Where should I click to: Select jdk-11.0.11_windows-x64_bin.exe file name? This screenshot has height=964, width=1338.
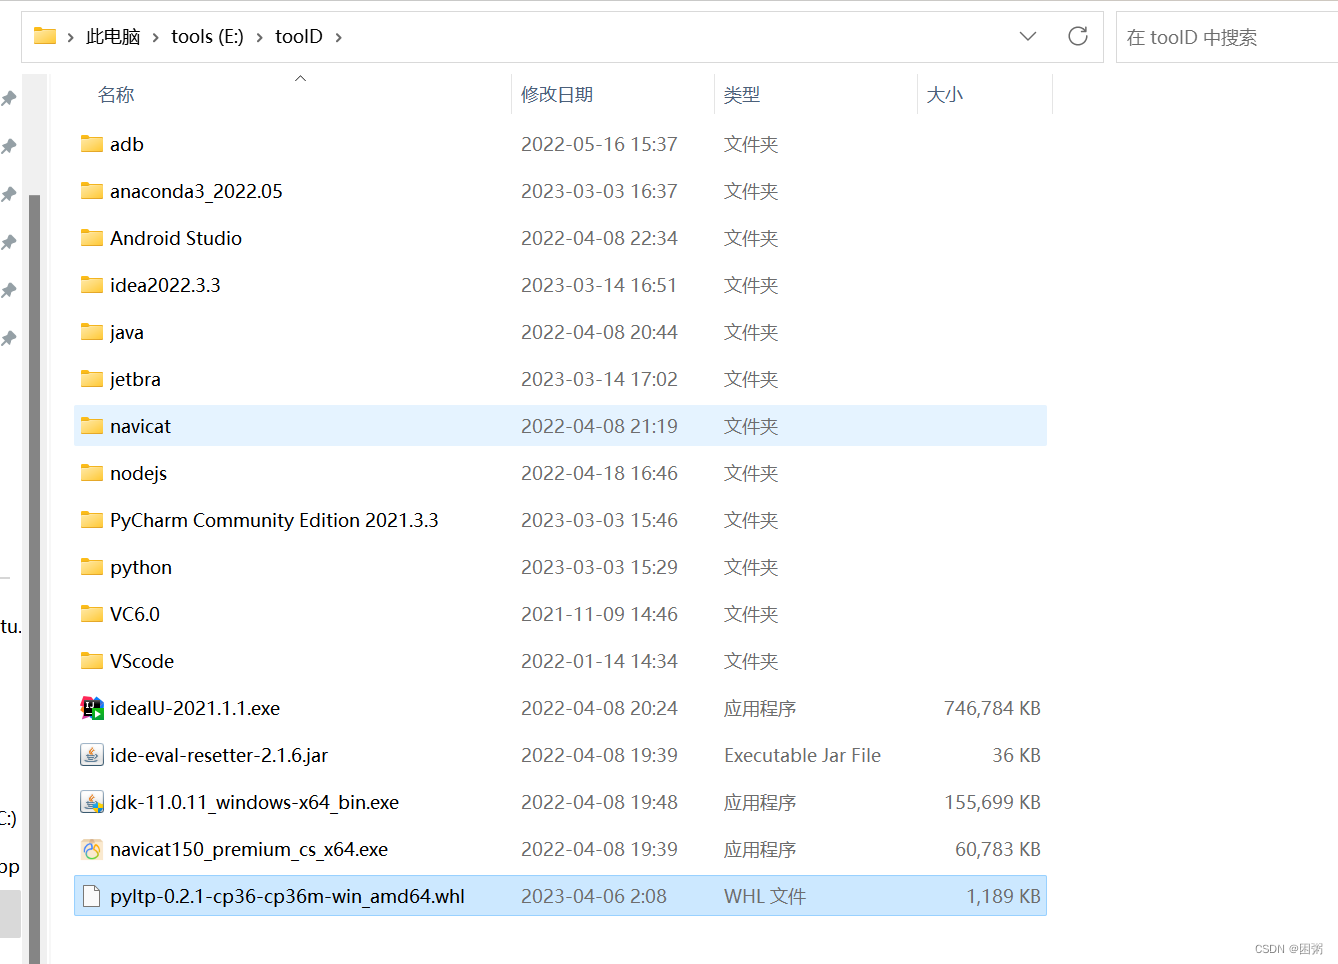coord(254,802)
